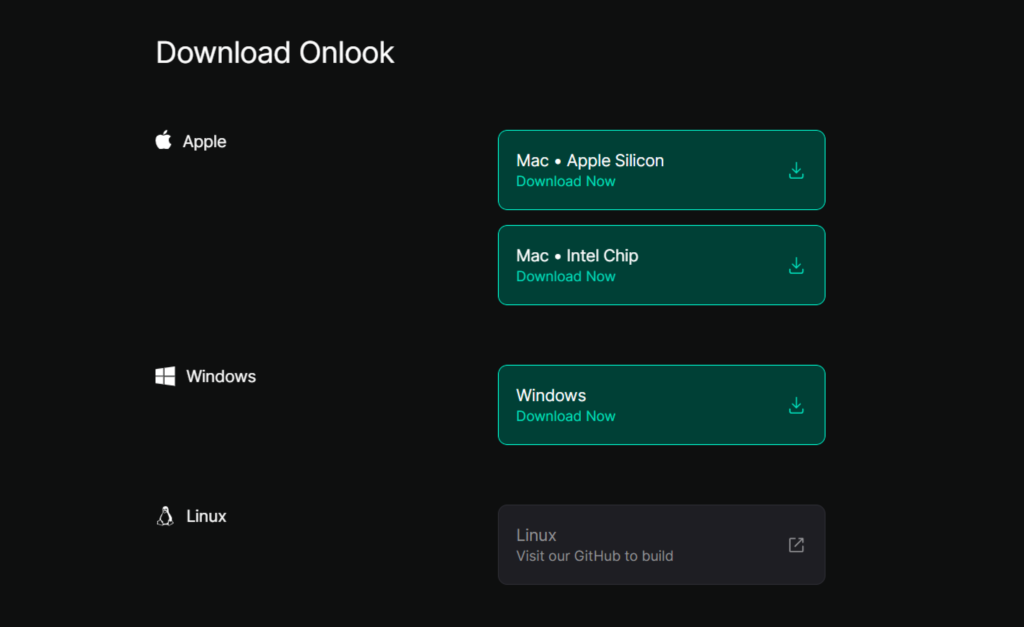Click the 'Mac • Apple Silicon' card title
Viewport: 1024px width, 627px height.
[x=590, y=161]
